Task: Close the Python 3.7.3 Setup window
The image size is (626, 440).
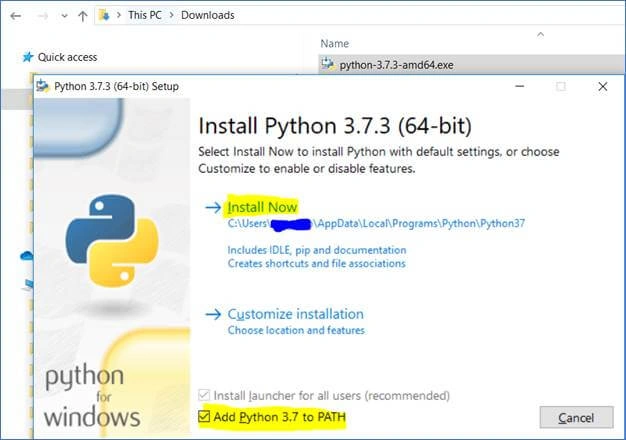Action: click(603, 86)
